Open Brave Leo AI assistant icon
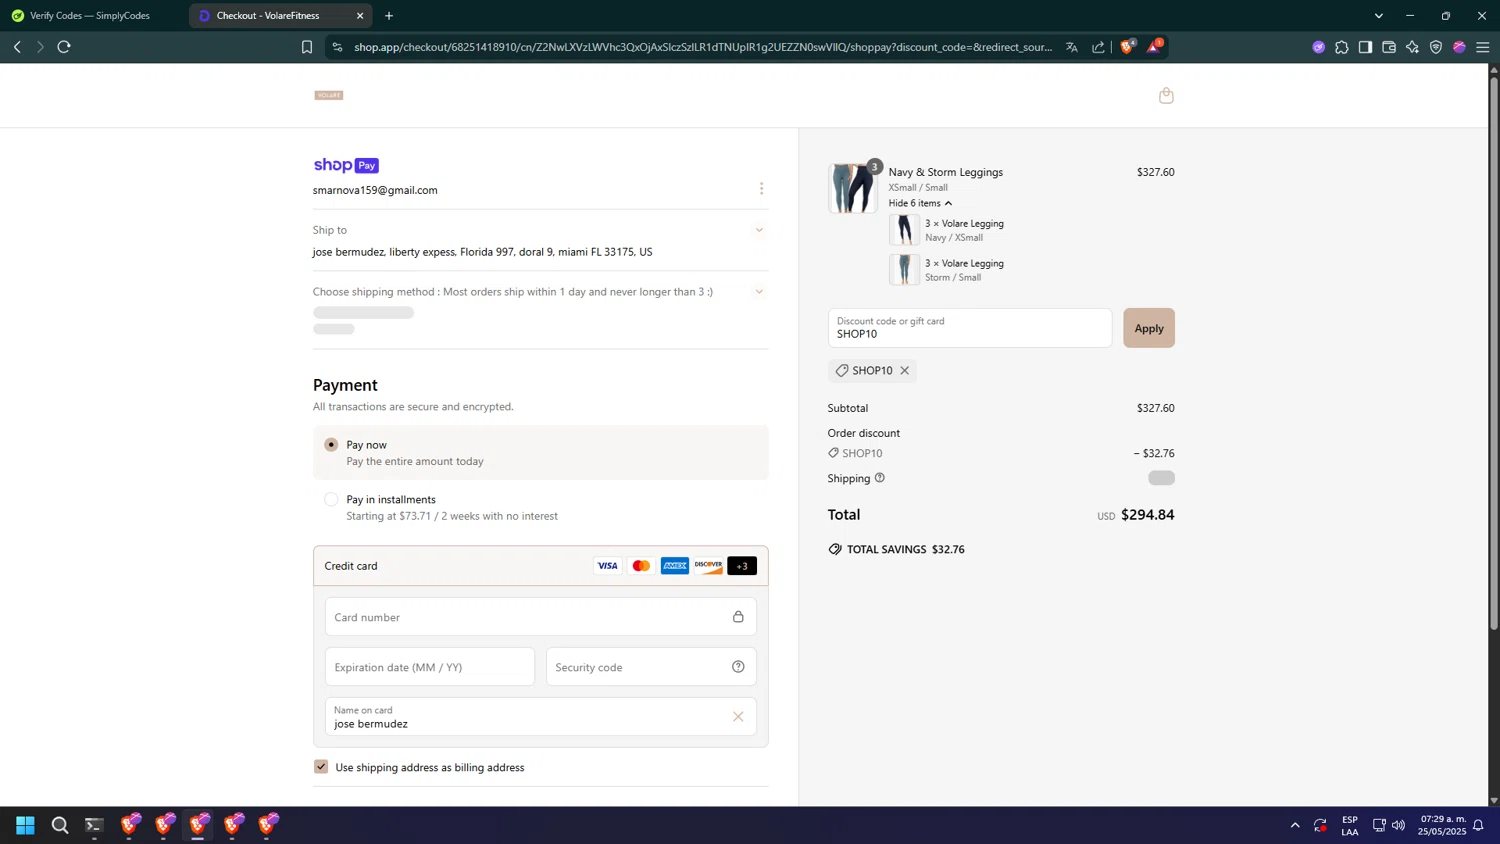Viewport: 1500px width, 844px height. [x=1412, y=47]
